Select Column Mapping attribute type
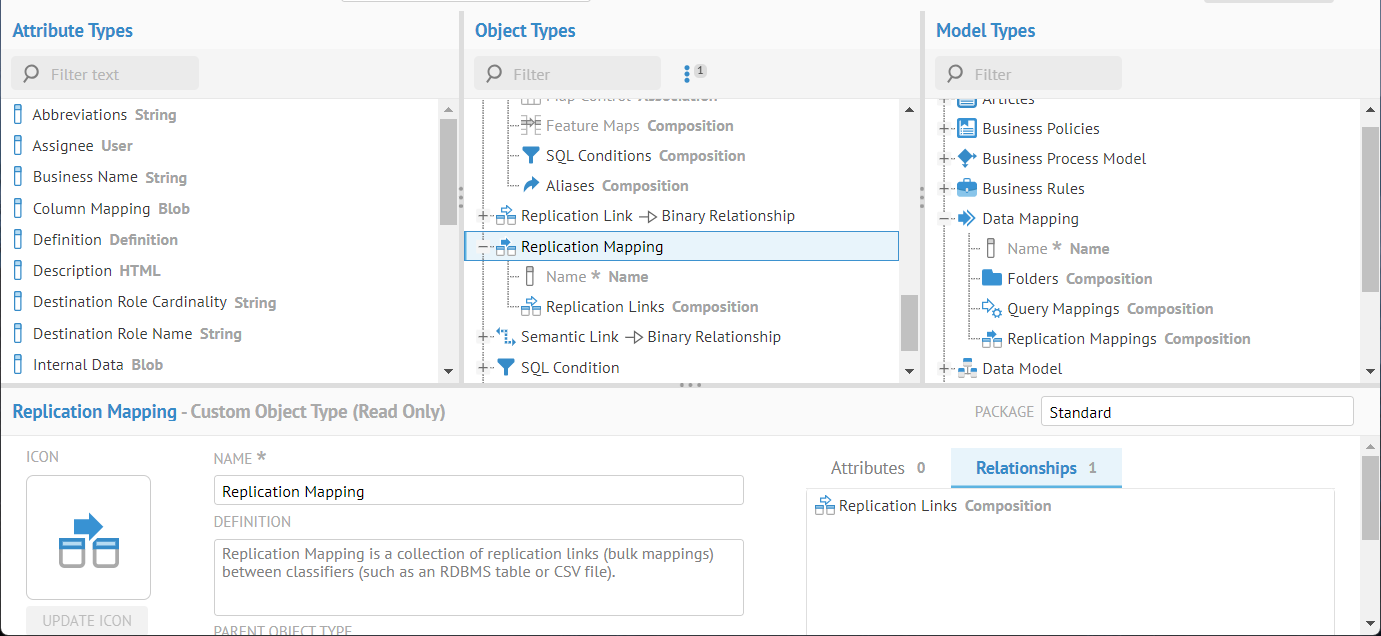The height and width of the screenshot is (636, 1381). [x=92, y=209]
